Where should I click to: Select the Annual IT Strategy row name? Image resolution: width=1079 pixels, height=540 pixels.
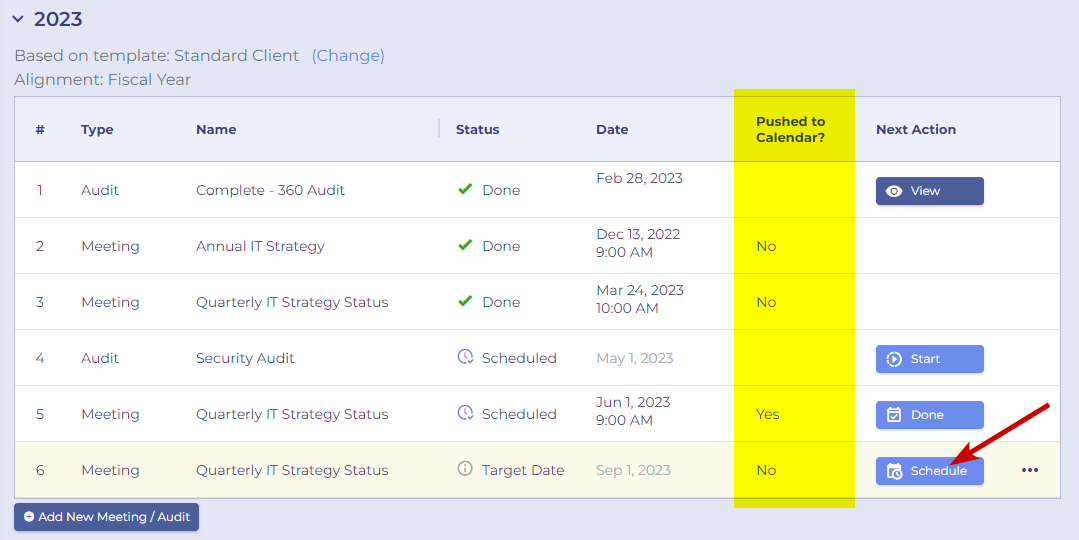[x=260, y=246]
